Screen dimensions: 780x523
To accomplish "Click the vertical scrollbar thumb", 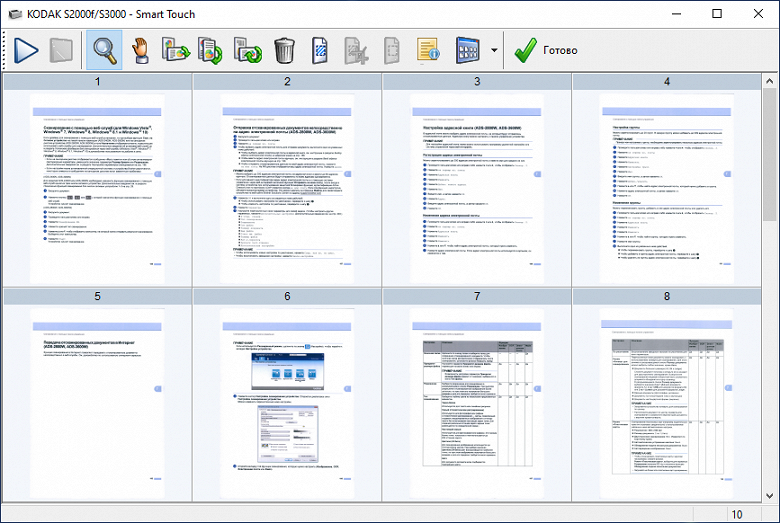I will pos(770,155).
